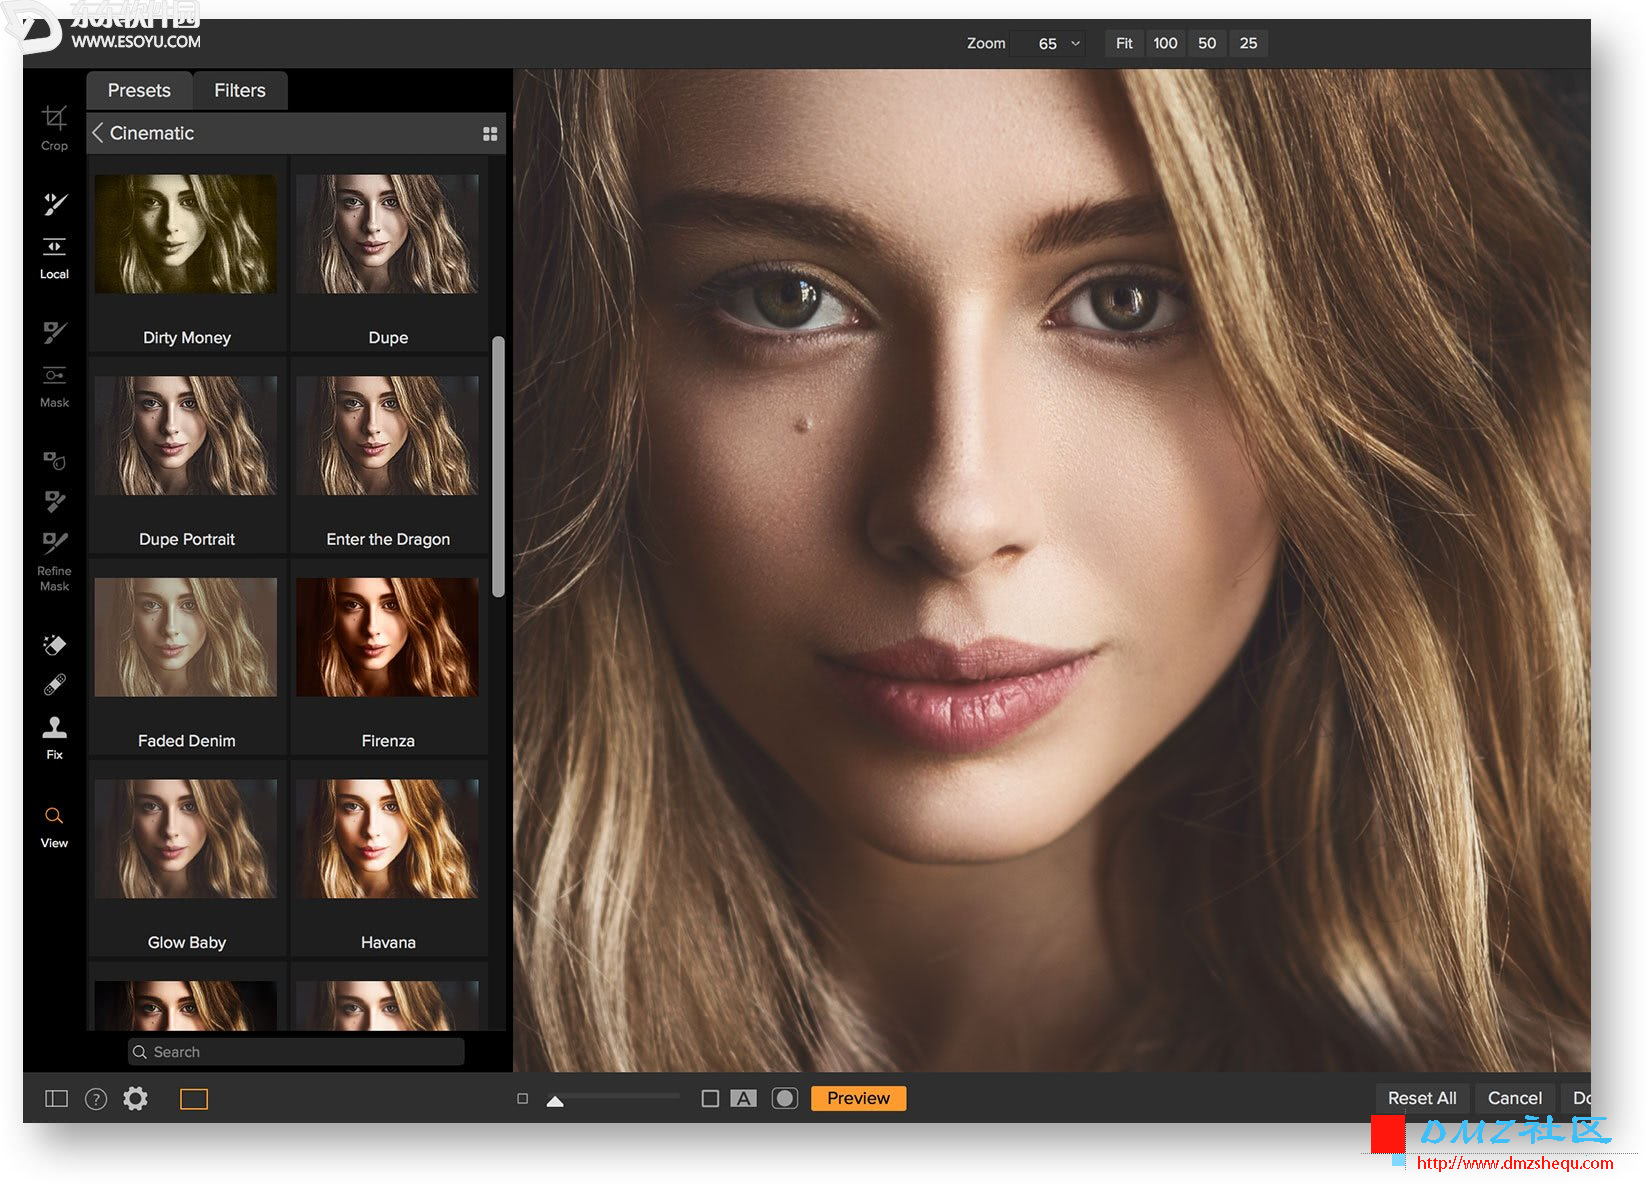Apply the Enter the Dragon preset thumbnail

click(387, 435)
